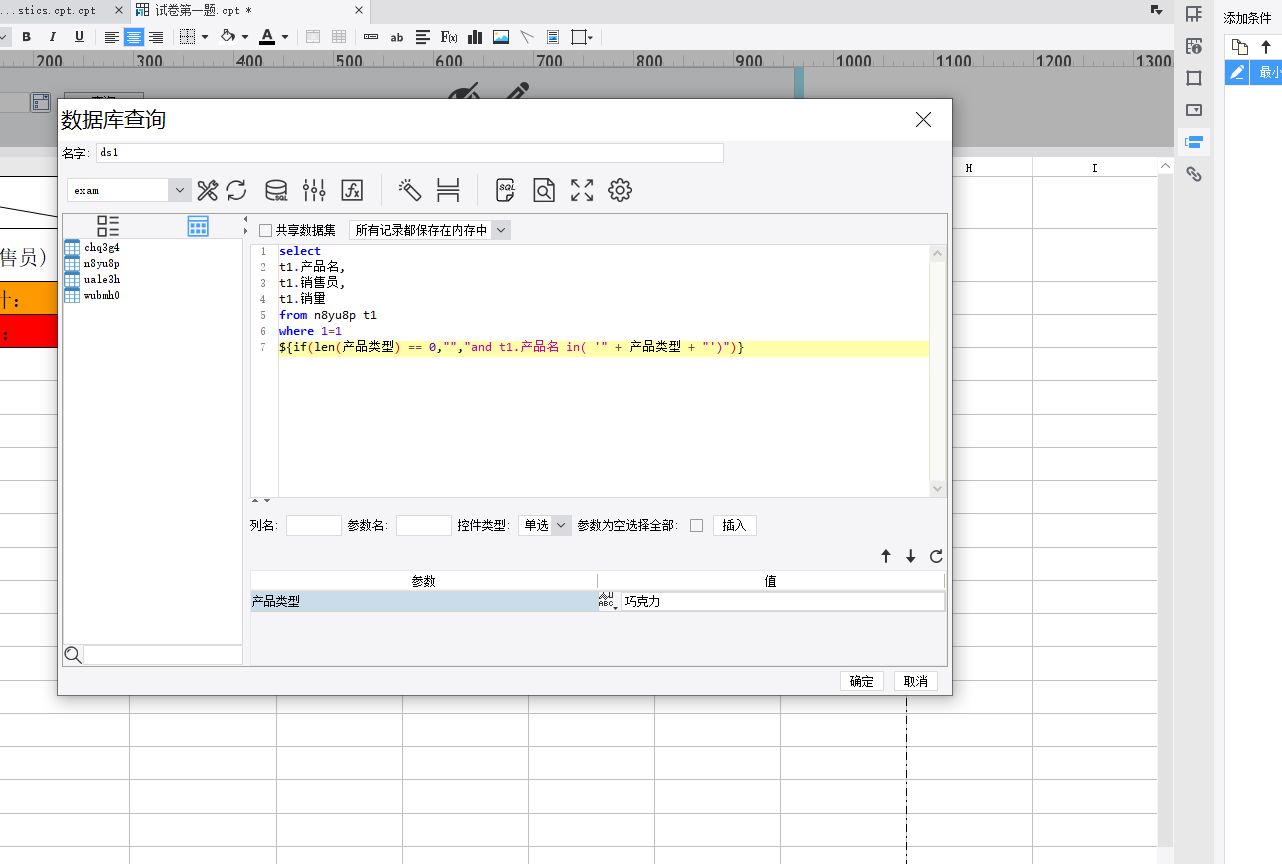Click the 名字 field containing ds1
Image resolution: width=1282 pixels, height=864 pixels.
(410, 153)
